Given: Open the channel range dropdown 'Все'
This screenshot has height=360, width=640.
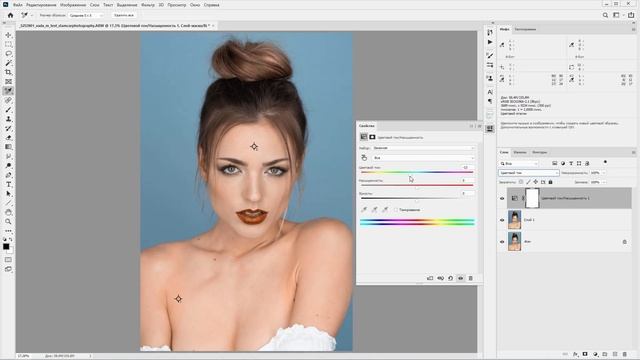Looking at the screenshot, I should pyautogui.click(x=423, y=158).
